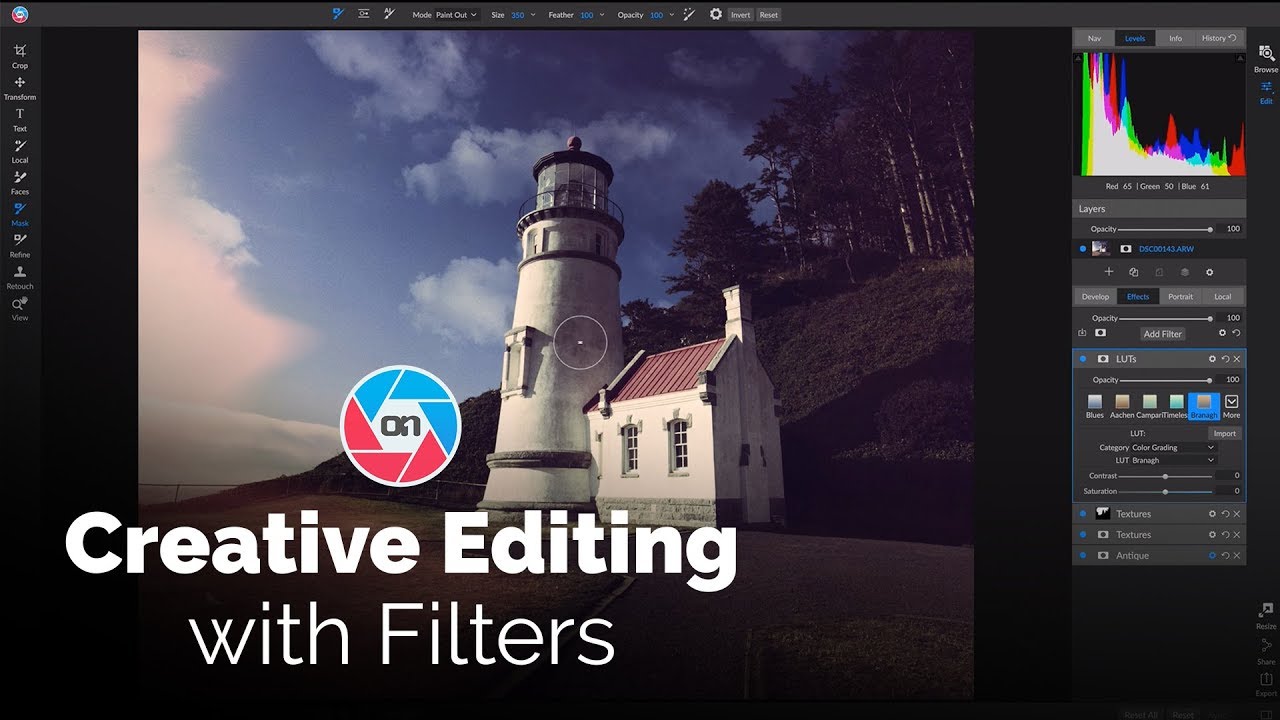Viewport: 1280px width, 720px height.
Task: Select the Transform tool
Action: point(20,85)
